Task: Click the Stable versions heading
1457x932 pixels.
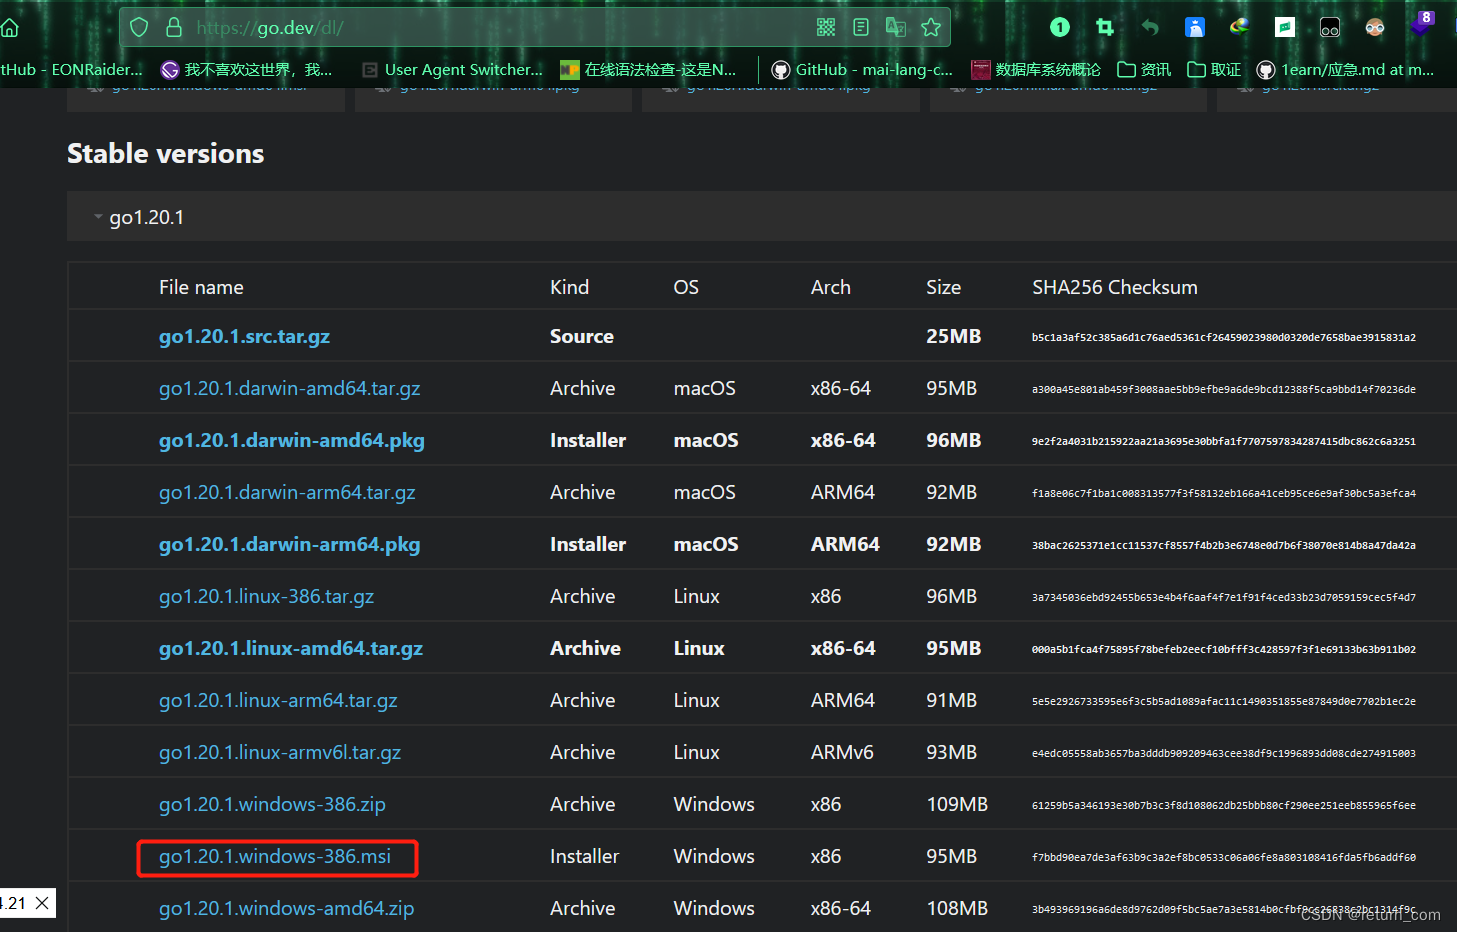Action: [165, 153]
